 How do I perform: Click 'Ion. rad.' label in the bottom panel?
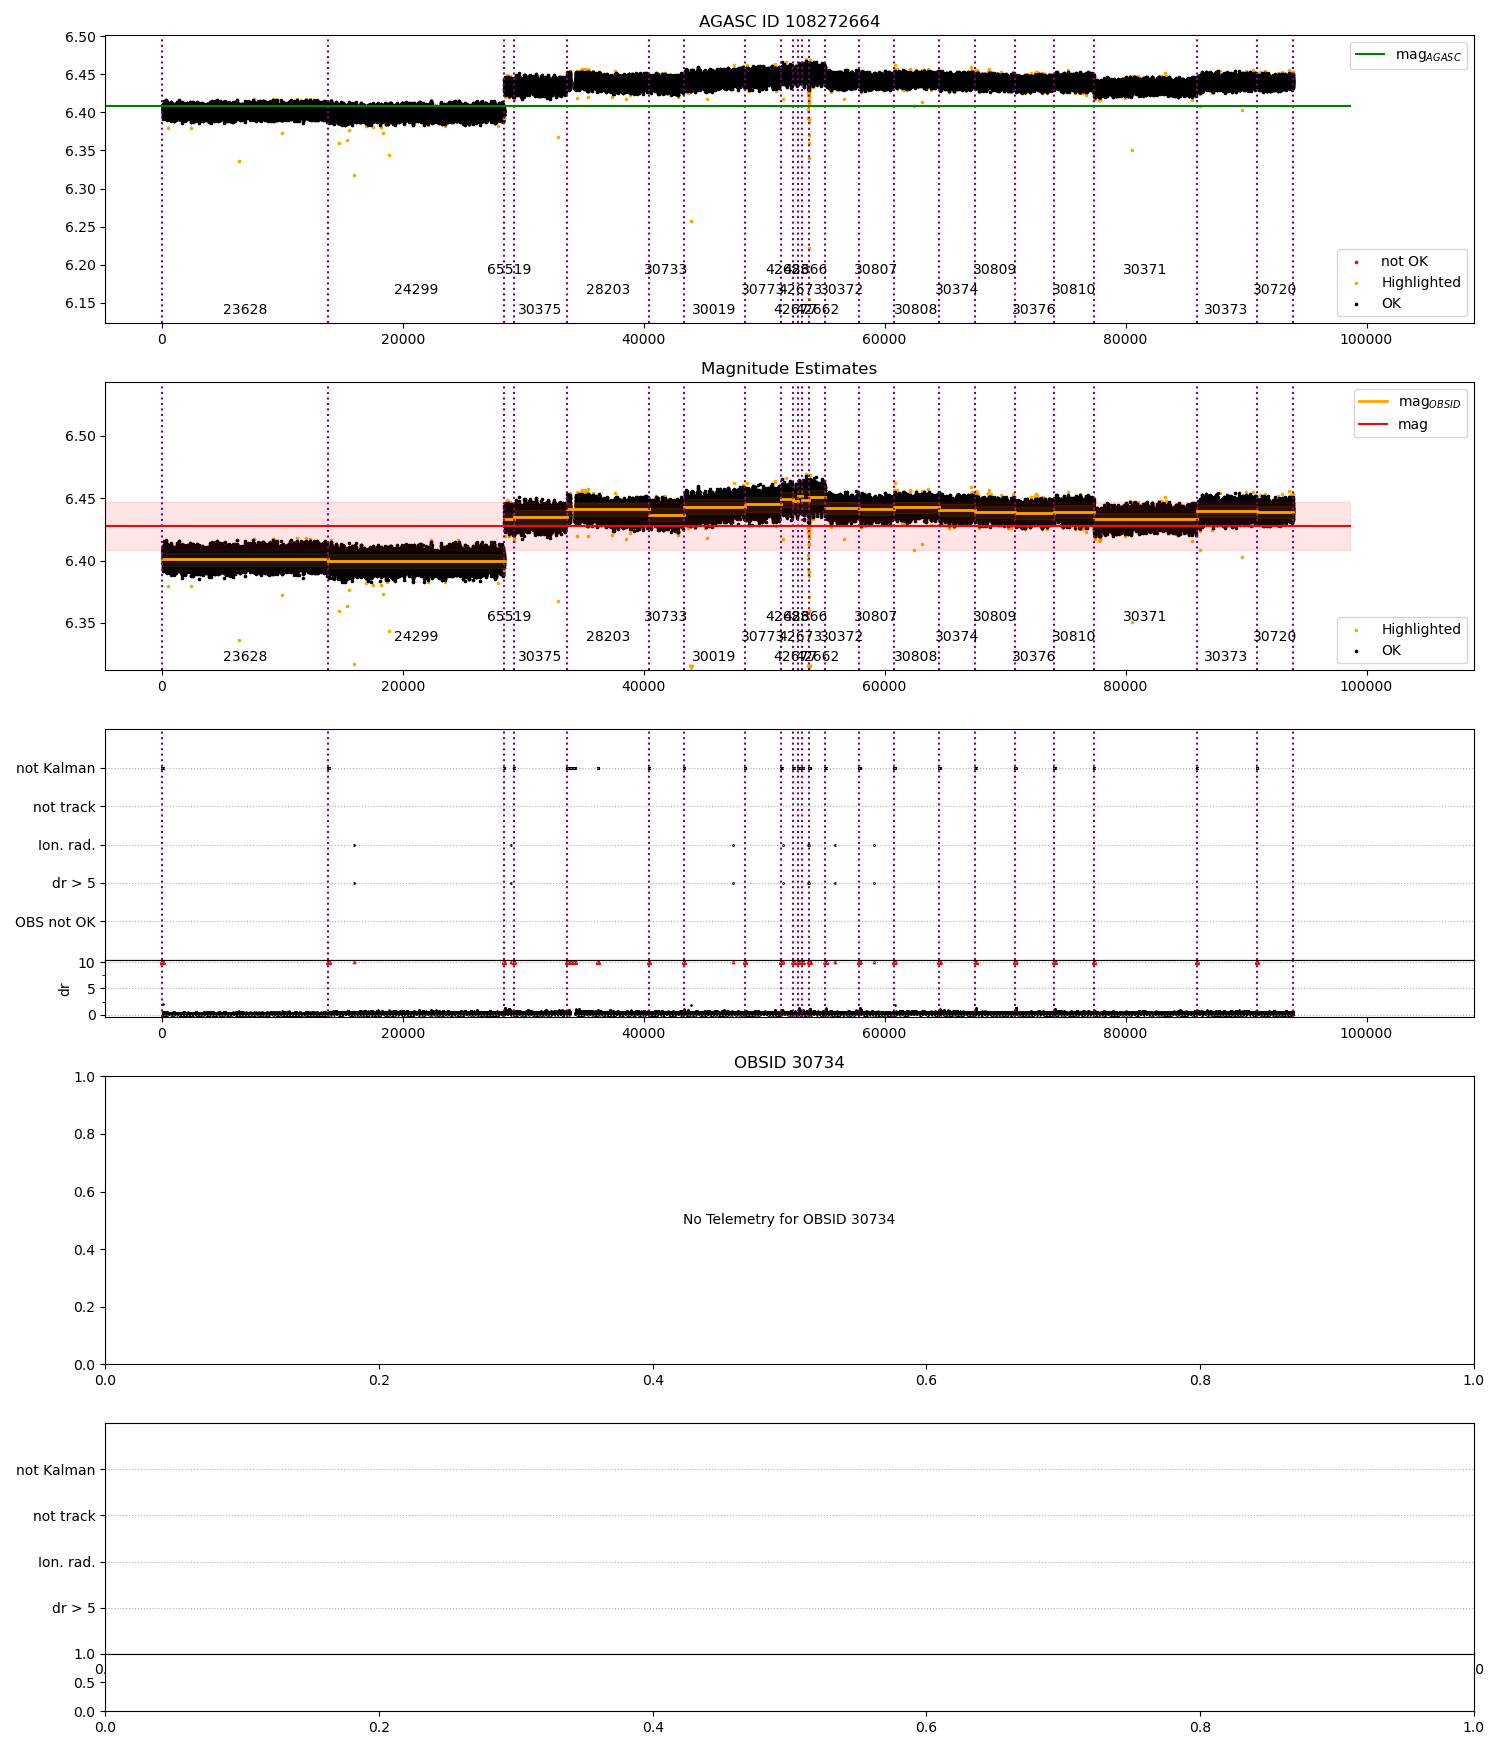click(x=67, y=1562)
